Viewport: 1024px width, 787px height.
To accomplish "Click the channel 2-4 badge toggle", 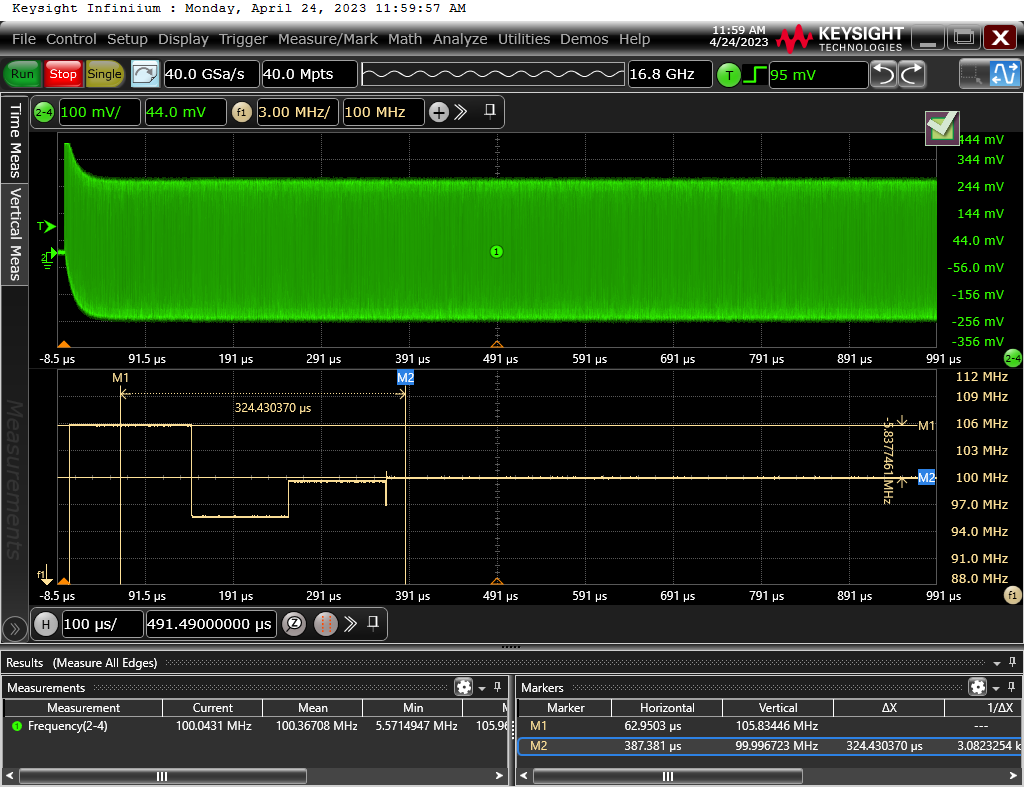I will point(43,112).
